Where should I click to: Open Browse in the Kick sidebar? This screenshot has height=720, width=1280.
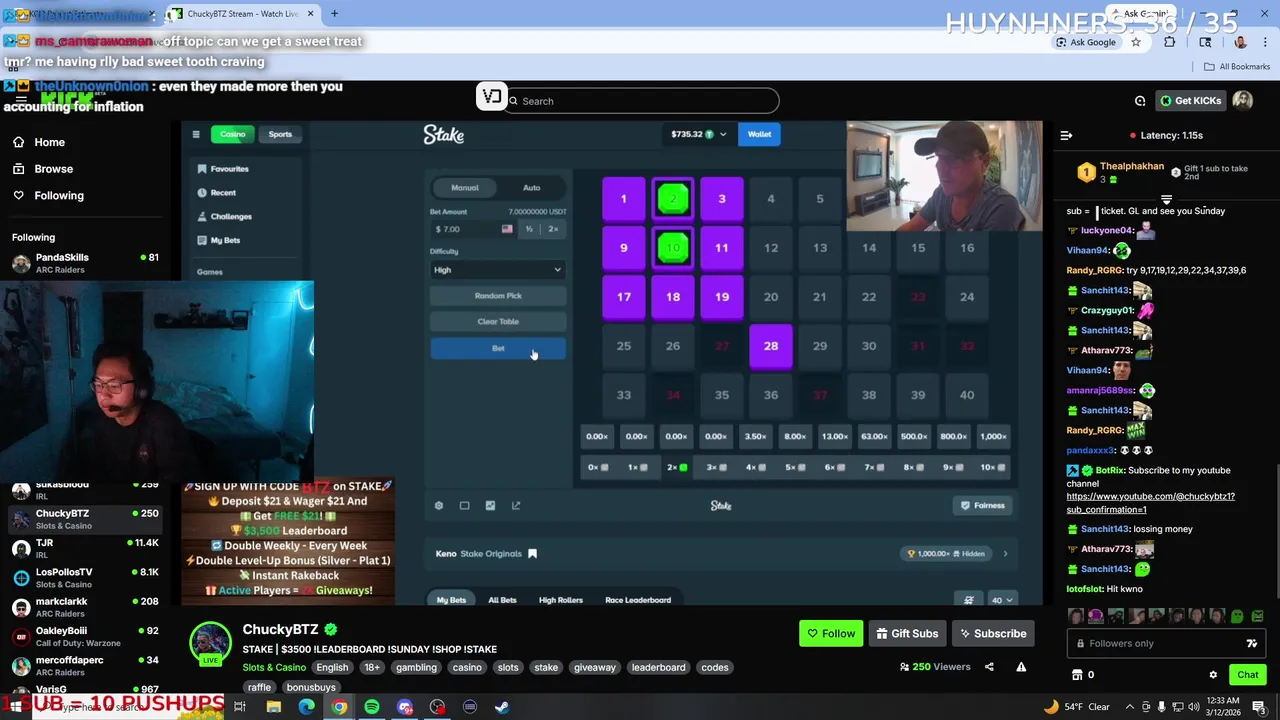click(43, 169)
